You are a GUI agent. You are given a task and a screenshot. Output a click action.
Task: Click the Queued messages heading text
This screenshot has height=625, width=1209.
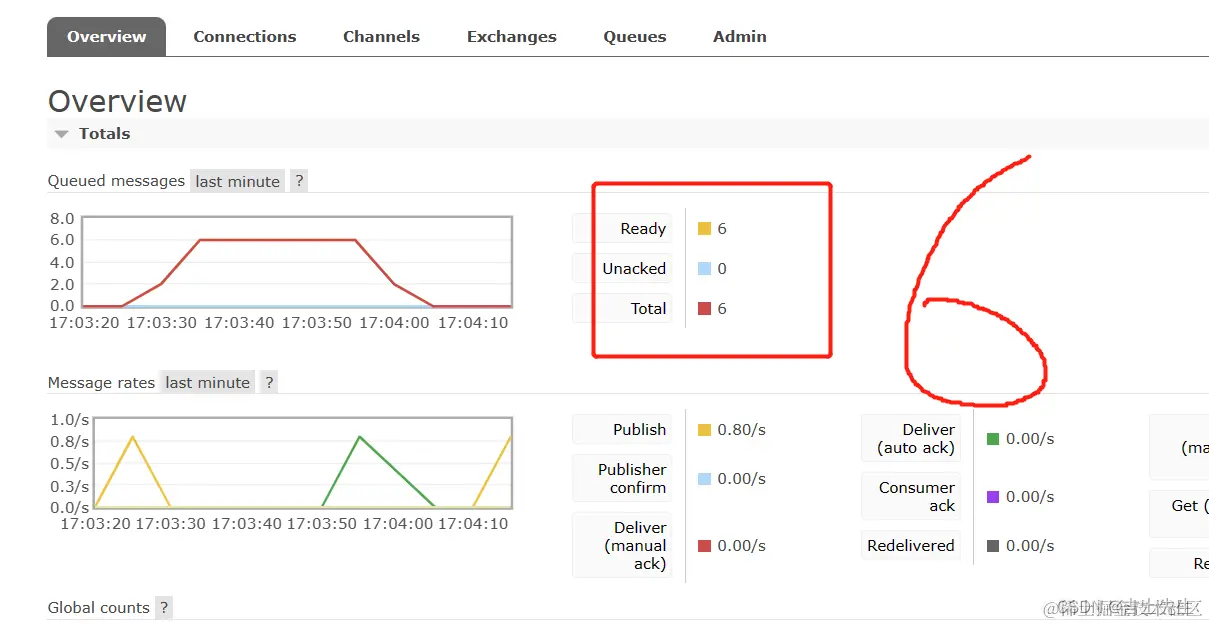116,181
